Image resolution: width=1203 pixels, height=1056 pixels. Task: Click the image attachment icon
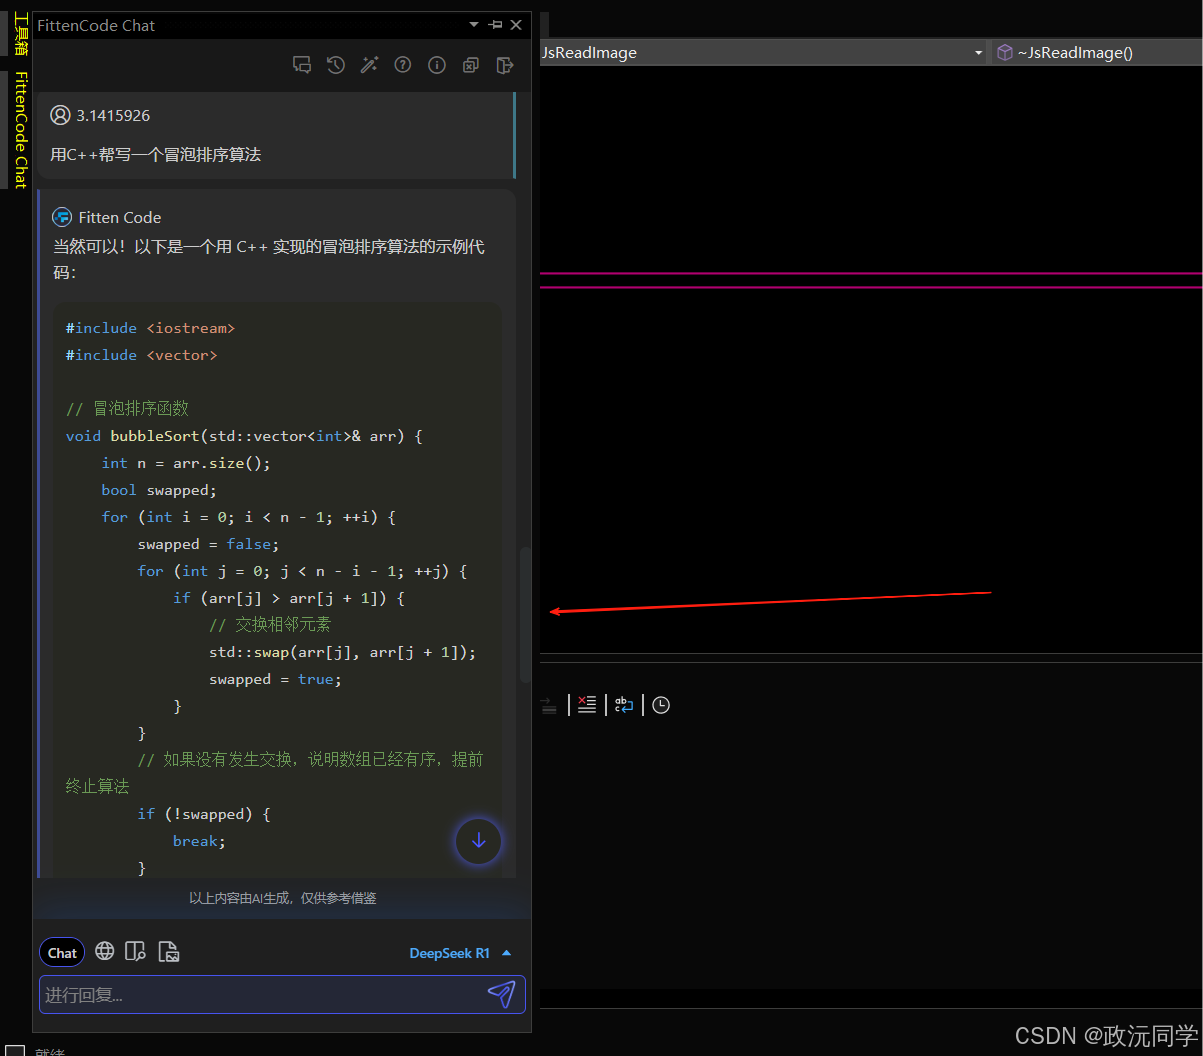point(169,952)
